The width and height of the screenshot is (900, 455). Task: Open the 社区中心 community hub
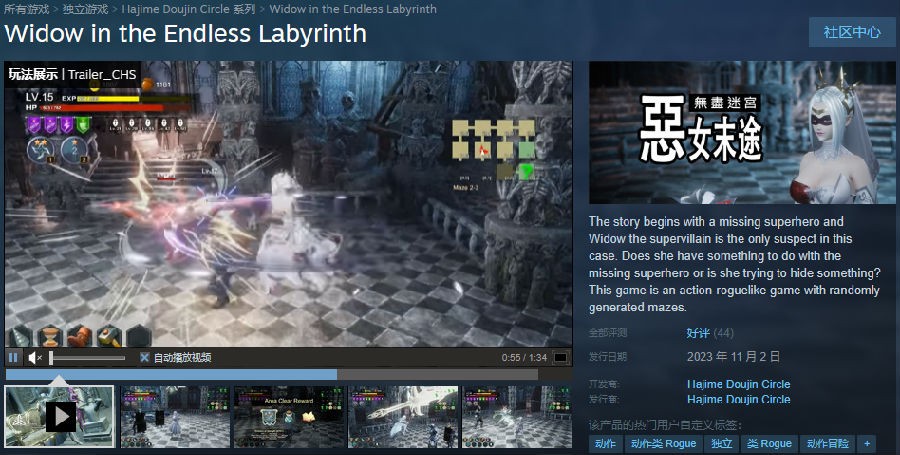(852, 32)
